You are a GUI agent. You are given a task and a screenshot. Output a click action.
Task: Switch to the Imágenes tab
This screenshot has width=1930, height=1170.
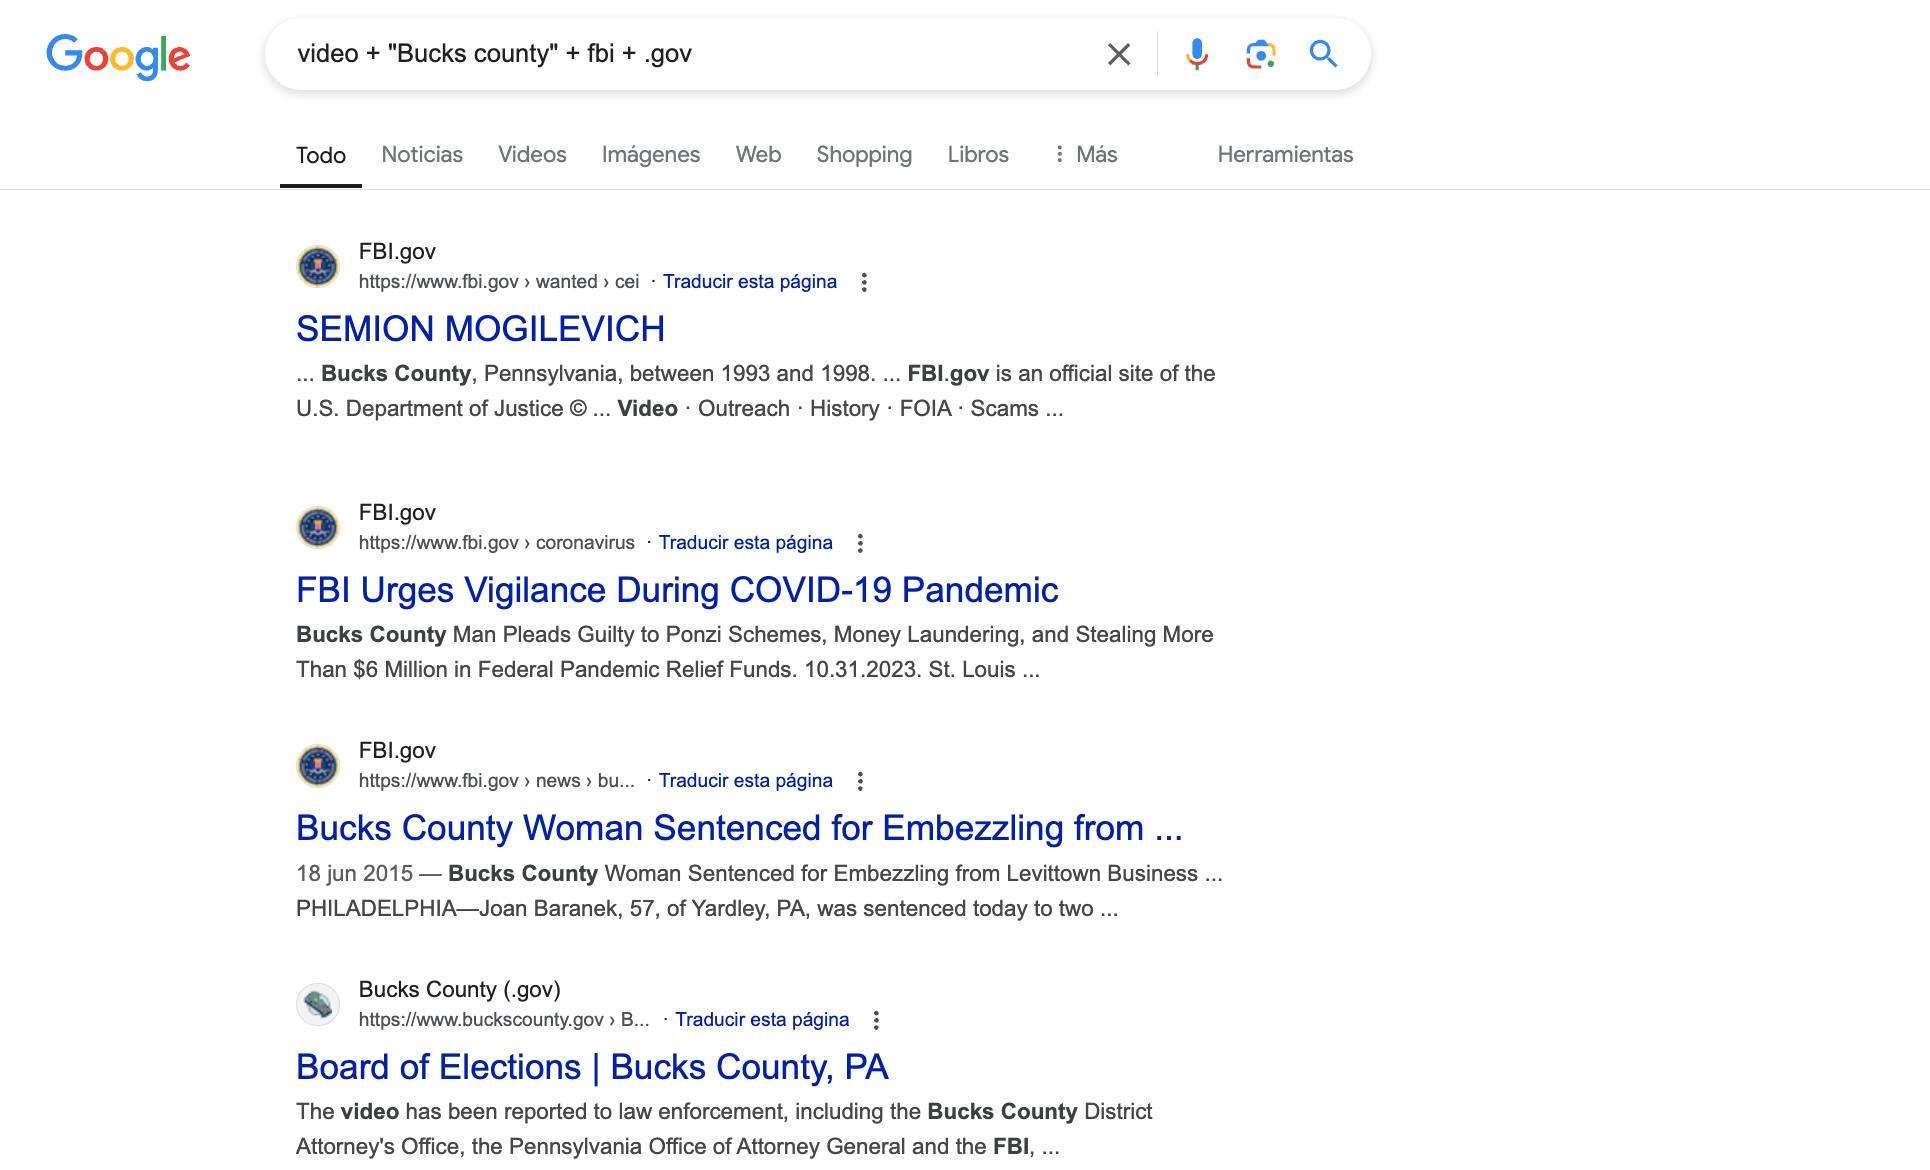[651, 154]
